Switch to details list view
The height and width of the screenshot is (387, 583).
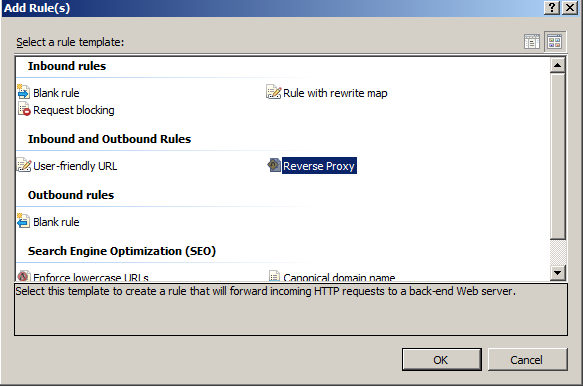click(x=532, y=42)
